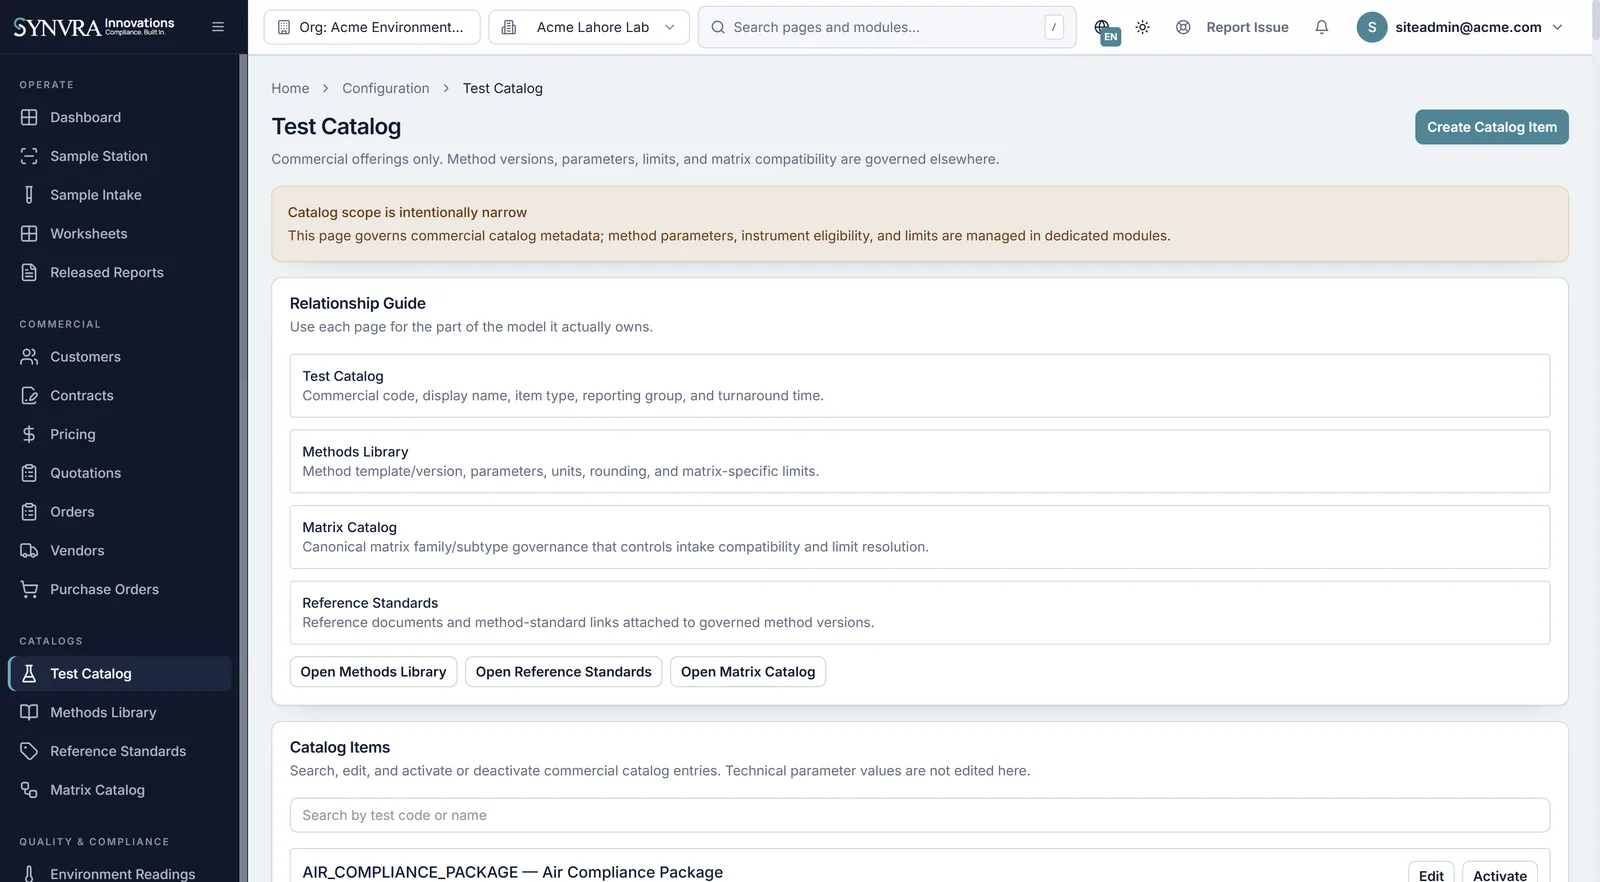
Task: Click the Open Reference Standards button
Action: [563, 672]
